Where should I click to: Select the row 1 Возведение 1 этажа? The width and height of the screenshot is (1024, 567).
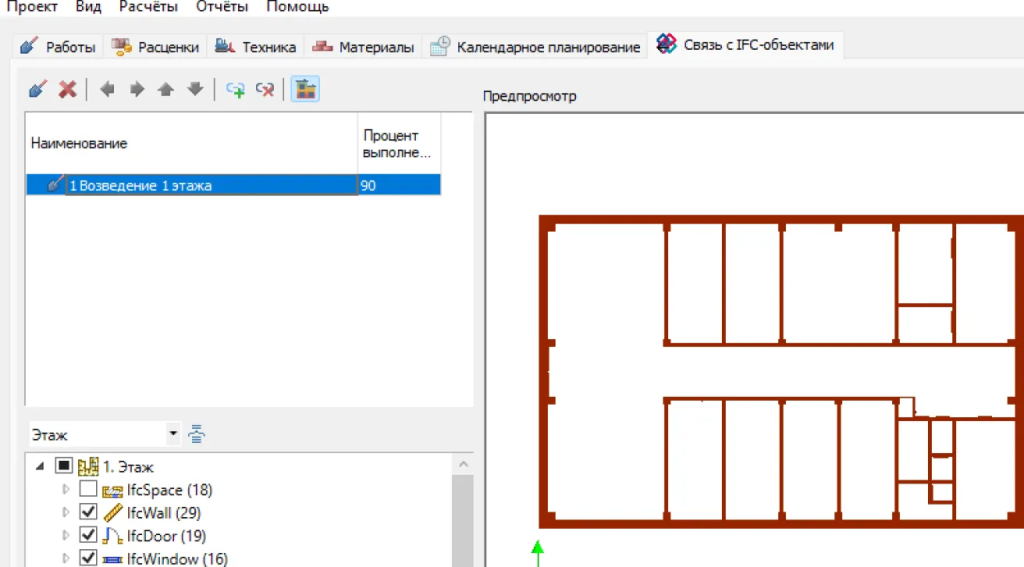[x=233, y=185]
